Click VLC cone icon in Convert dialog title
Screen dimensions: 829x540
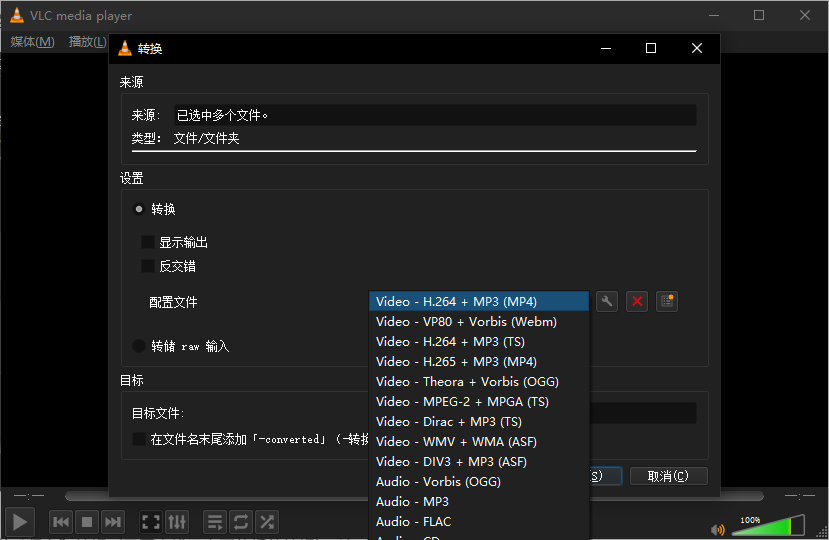click(125, 48)
